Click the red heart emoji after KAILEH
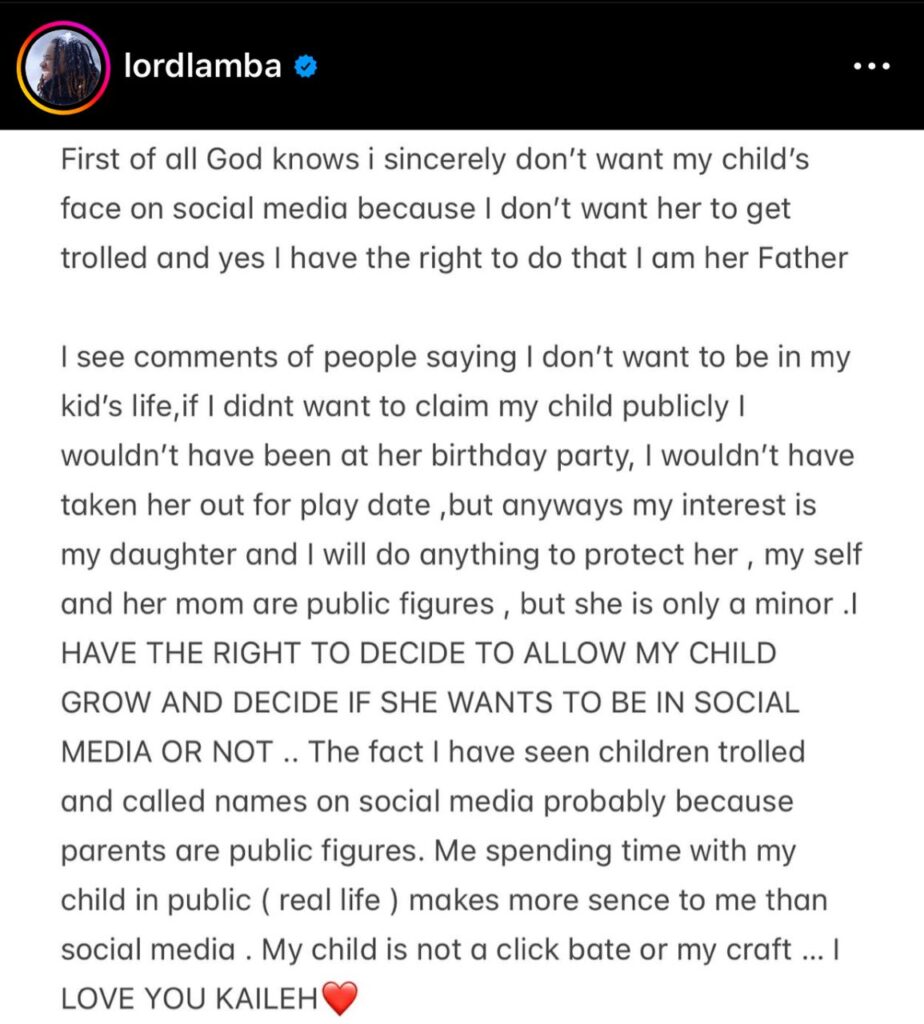Image resolution: width=924 pixels, height=1024 pixels. pyautogui.click(x=340, y=998)
